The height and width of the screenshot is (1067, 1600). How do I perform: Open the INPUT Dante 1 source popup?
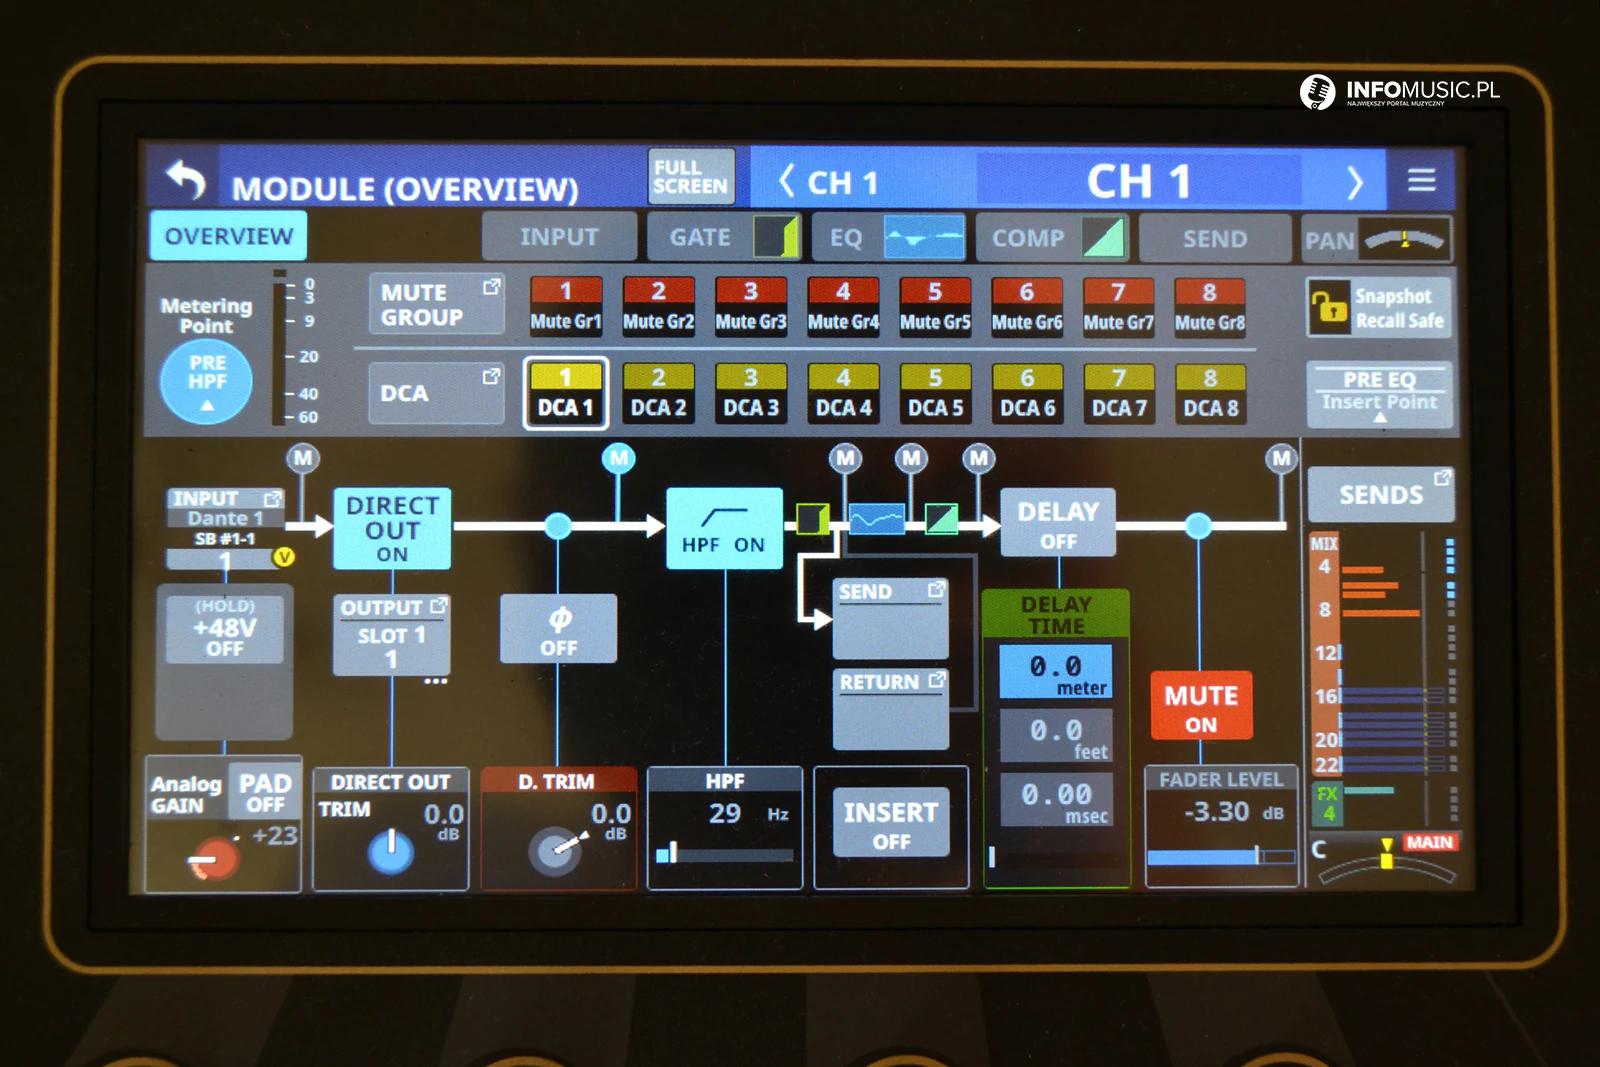coord(225,508)
